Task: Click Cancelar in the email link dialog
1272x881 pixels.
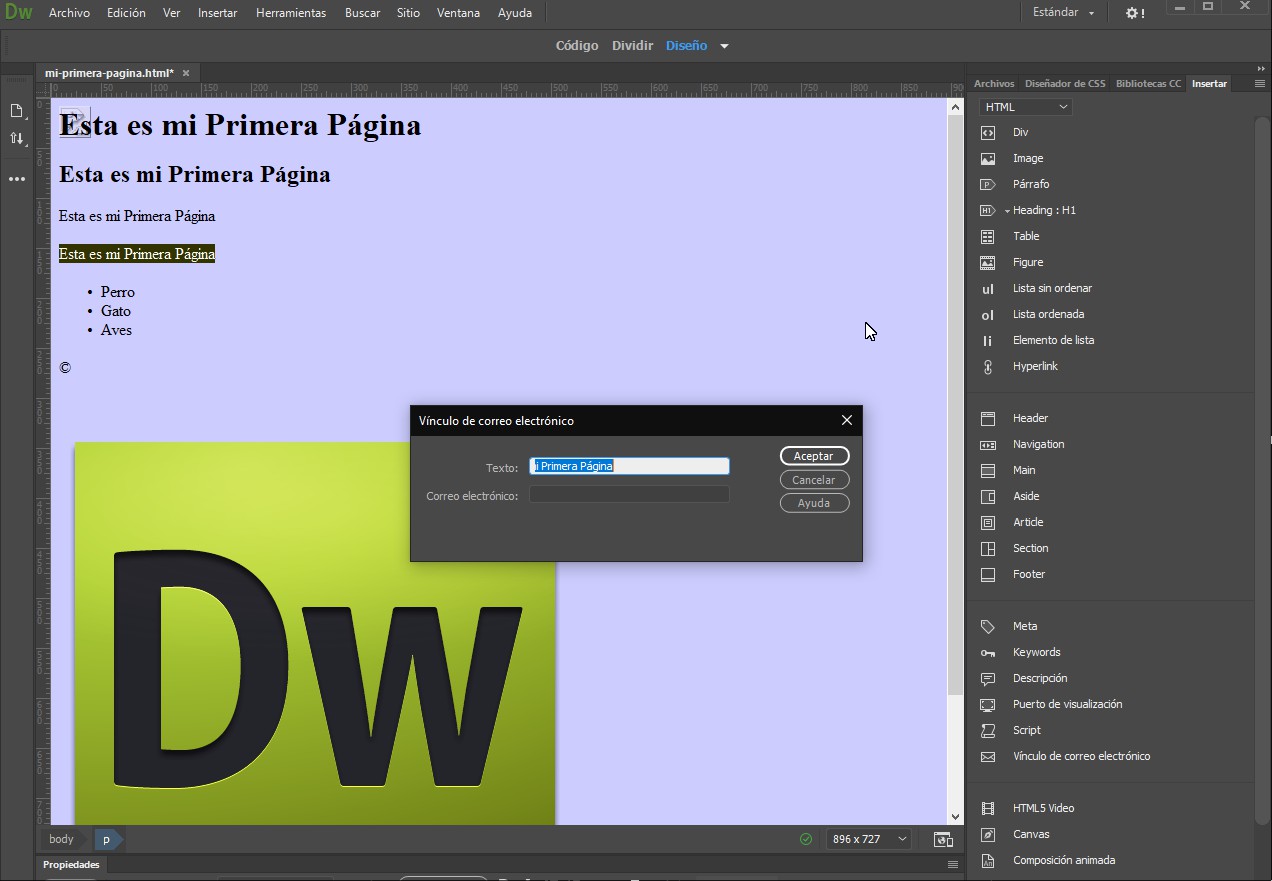Action: coord(814,480)
